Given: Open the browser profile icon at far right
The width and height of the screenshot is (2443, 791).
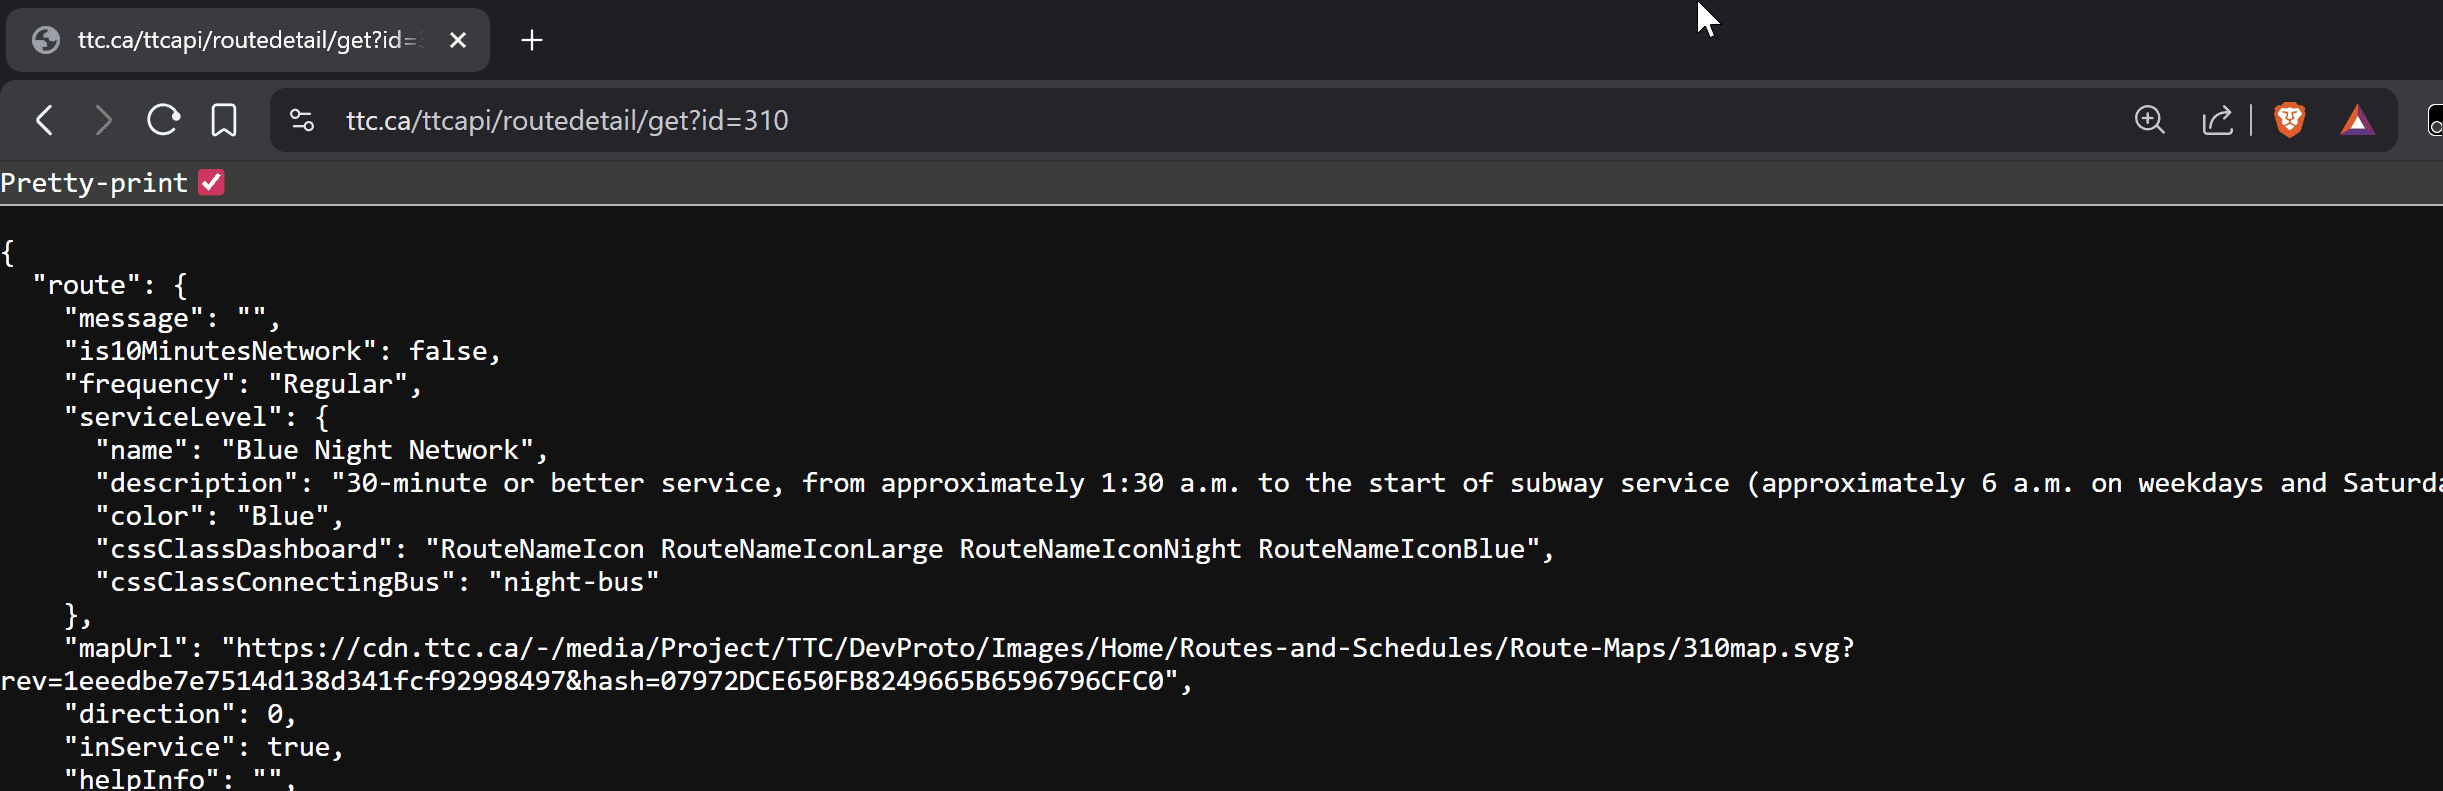Looking at the screenshot, I should click(2435, 120).
